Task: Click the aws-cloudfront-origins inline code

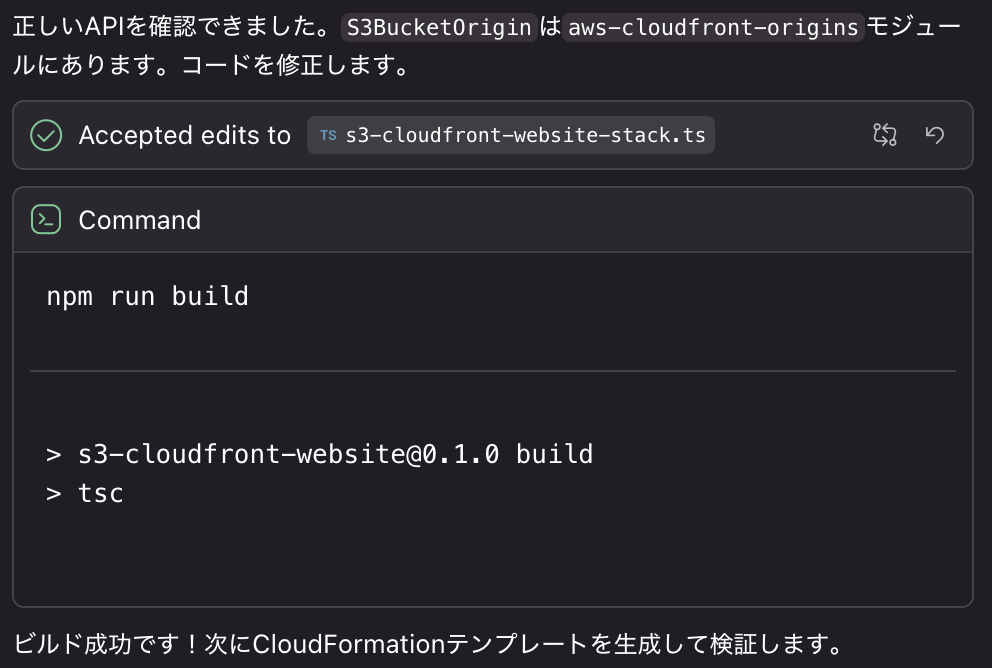Action: (713, 28)
